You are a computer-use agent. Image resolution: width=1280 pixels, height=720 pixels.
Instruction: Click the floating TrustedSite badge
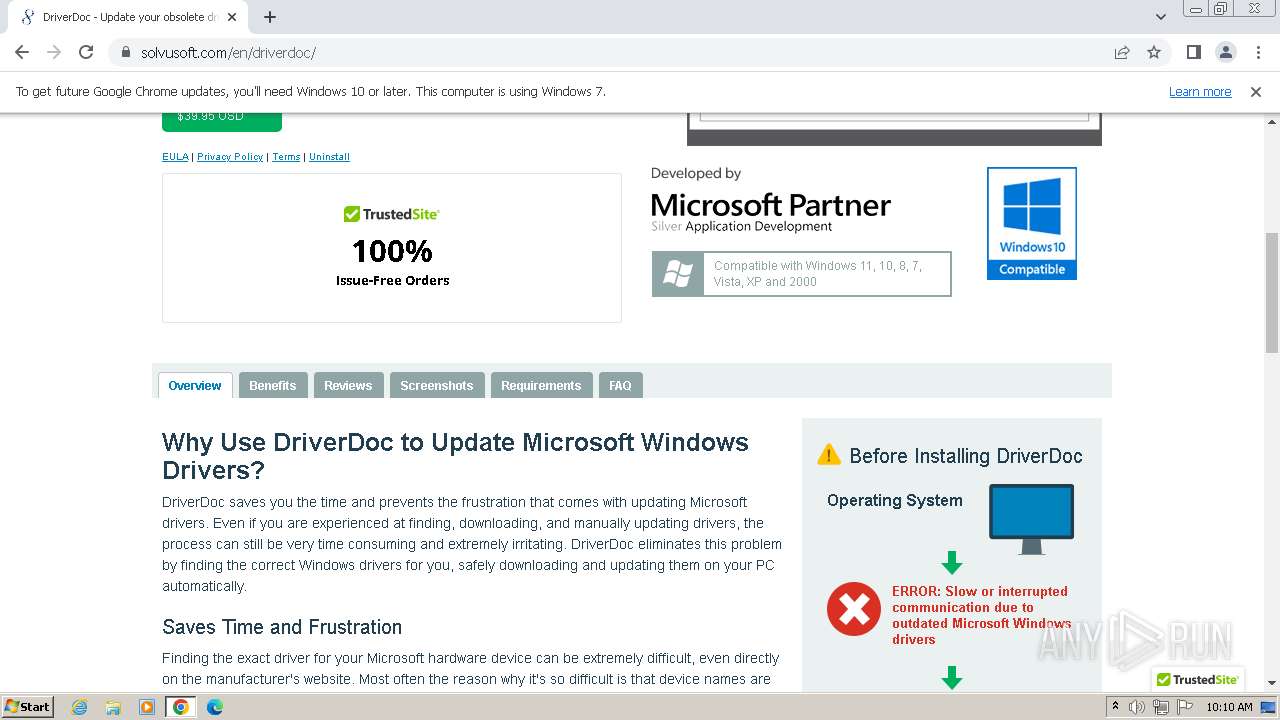1197,679
